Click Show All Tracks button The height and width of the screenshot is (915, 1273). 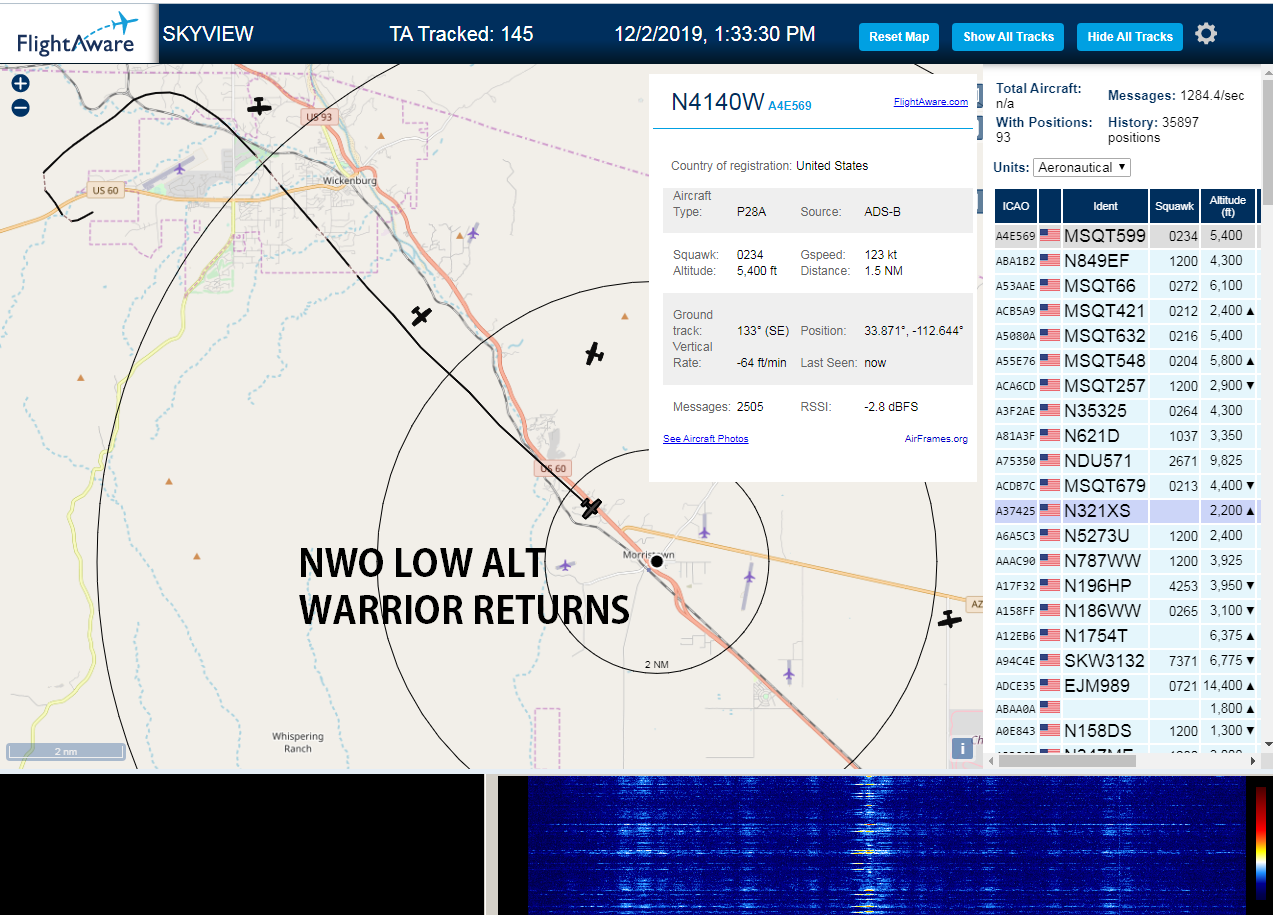(x=1008, y=37)
